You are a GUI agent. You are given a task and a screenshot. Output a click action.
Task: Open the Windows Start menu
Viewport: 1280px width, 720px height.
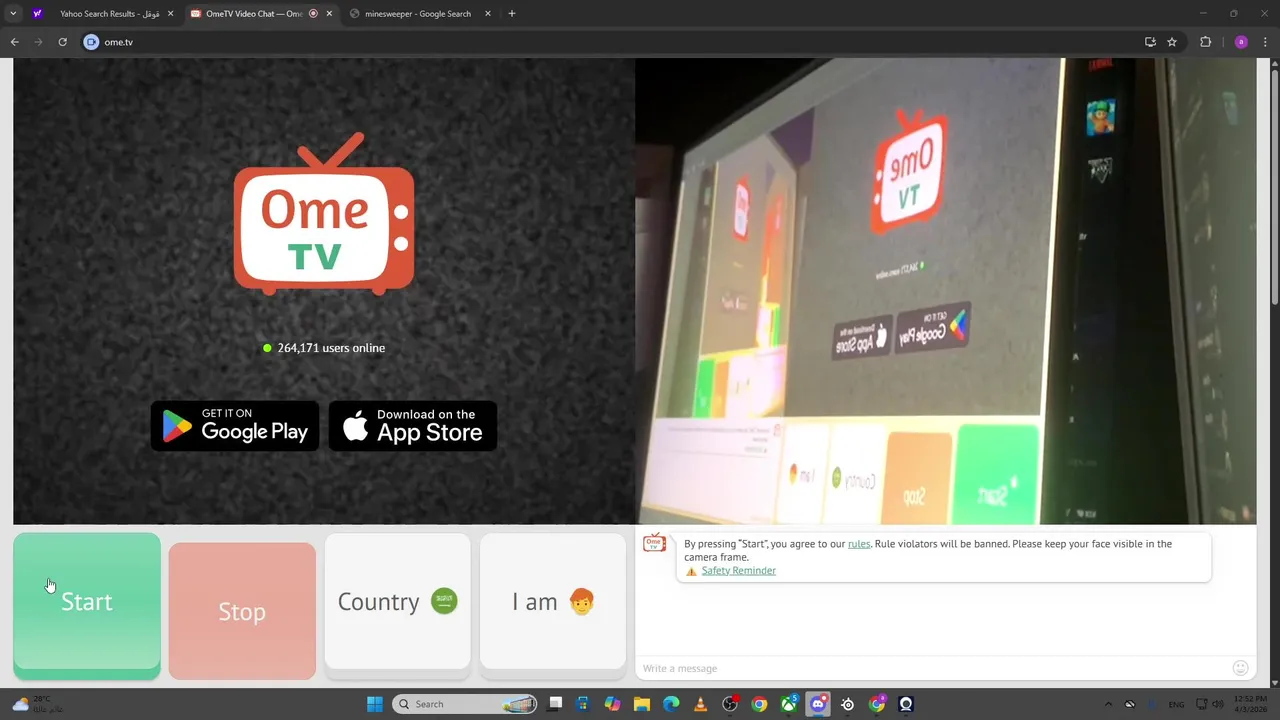point(375,704)
